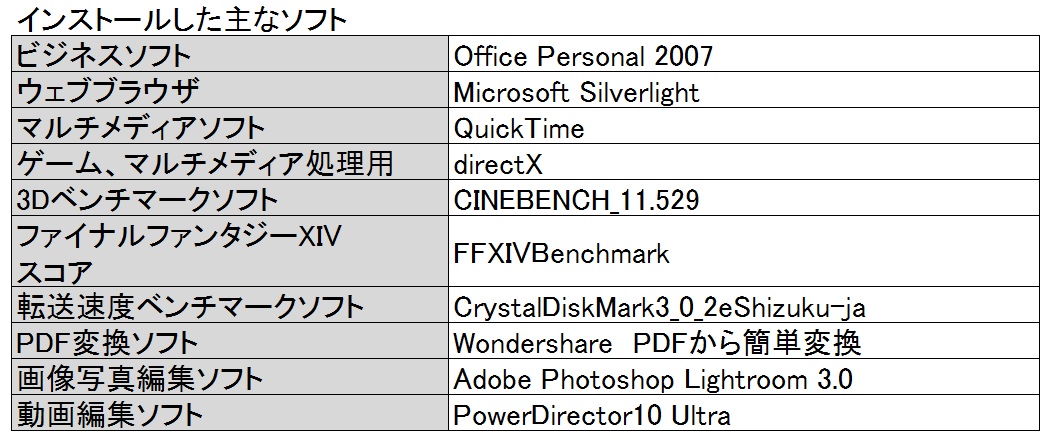Select the 画像写真編集ソフト cell
Viewport: 1047px width, 438px height.
click(x=229, y=378)
